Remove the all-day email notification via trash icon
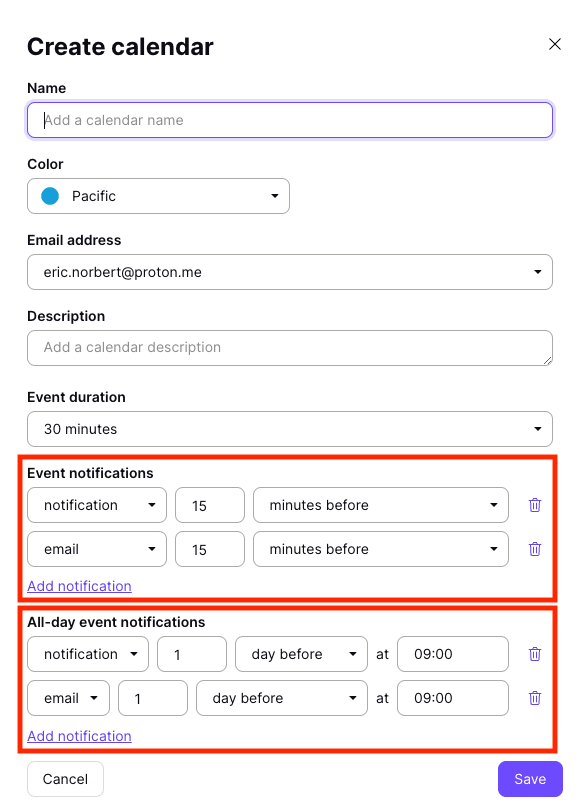 (534, 698)
